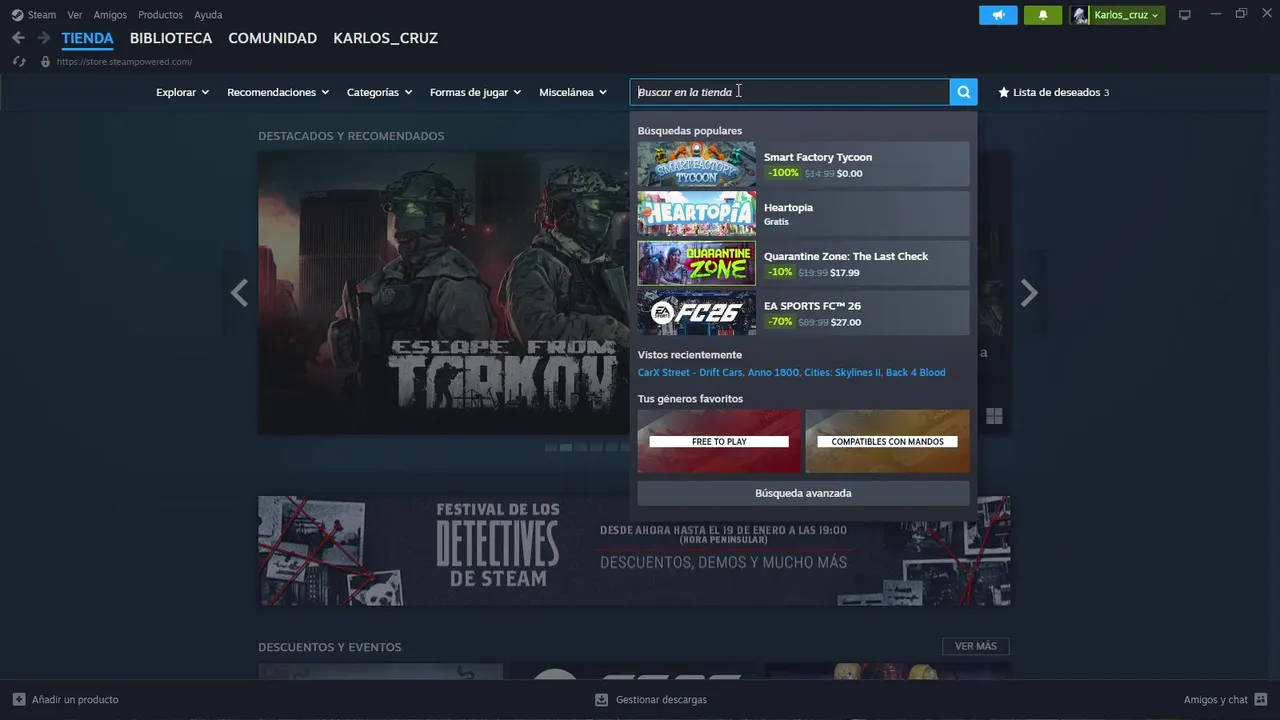Switch to the TIENDA tab
Viewport: 1280px width, 720px height.
click(87, 38)
